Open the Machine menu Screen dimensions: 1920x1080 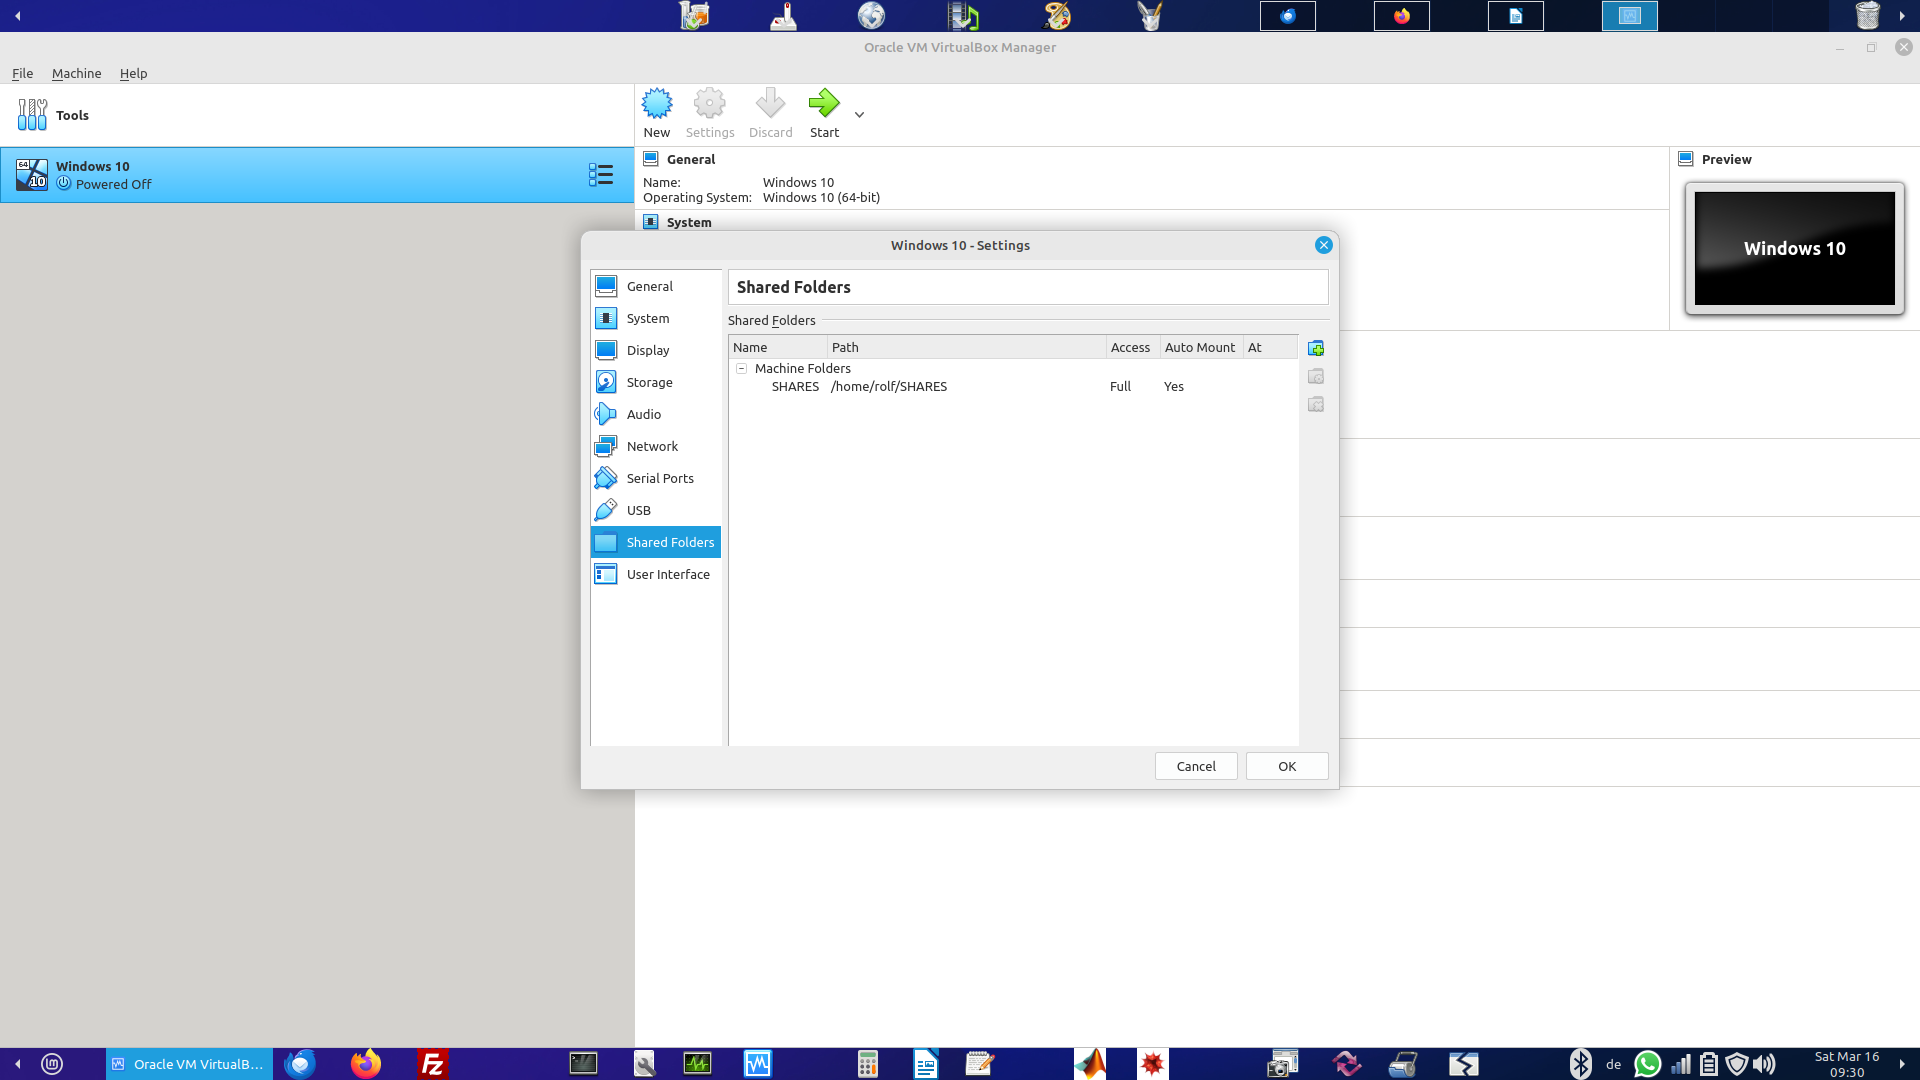point(76,73)
